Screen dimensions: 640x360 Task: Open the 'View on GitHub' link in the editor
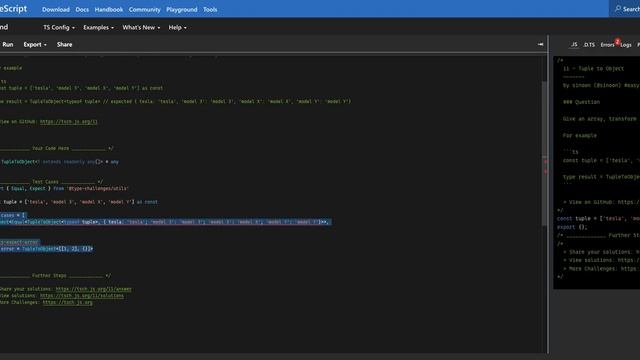click(x=69, y=121)
